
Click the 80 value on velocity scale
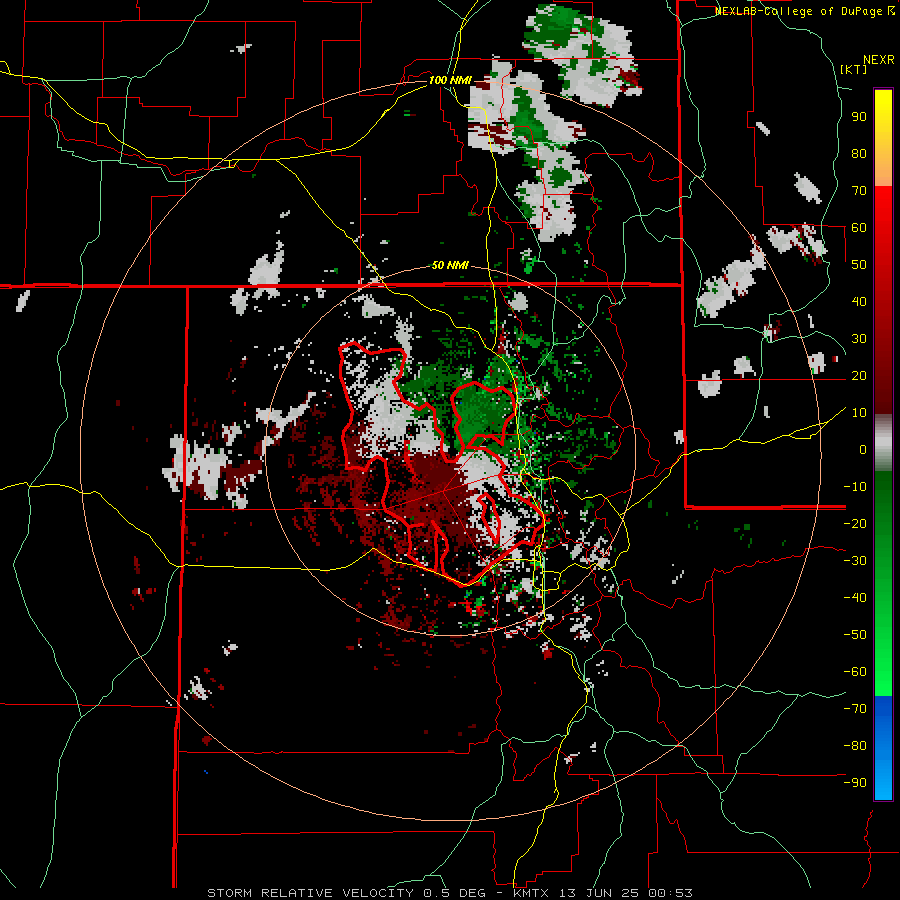[x=859, y=154]
